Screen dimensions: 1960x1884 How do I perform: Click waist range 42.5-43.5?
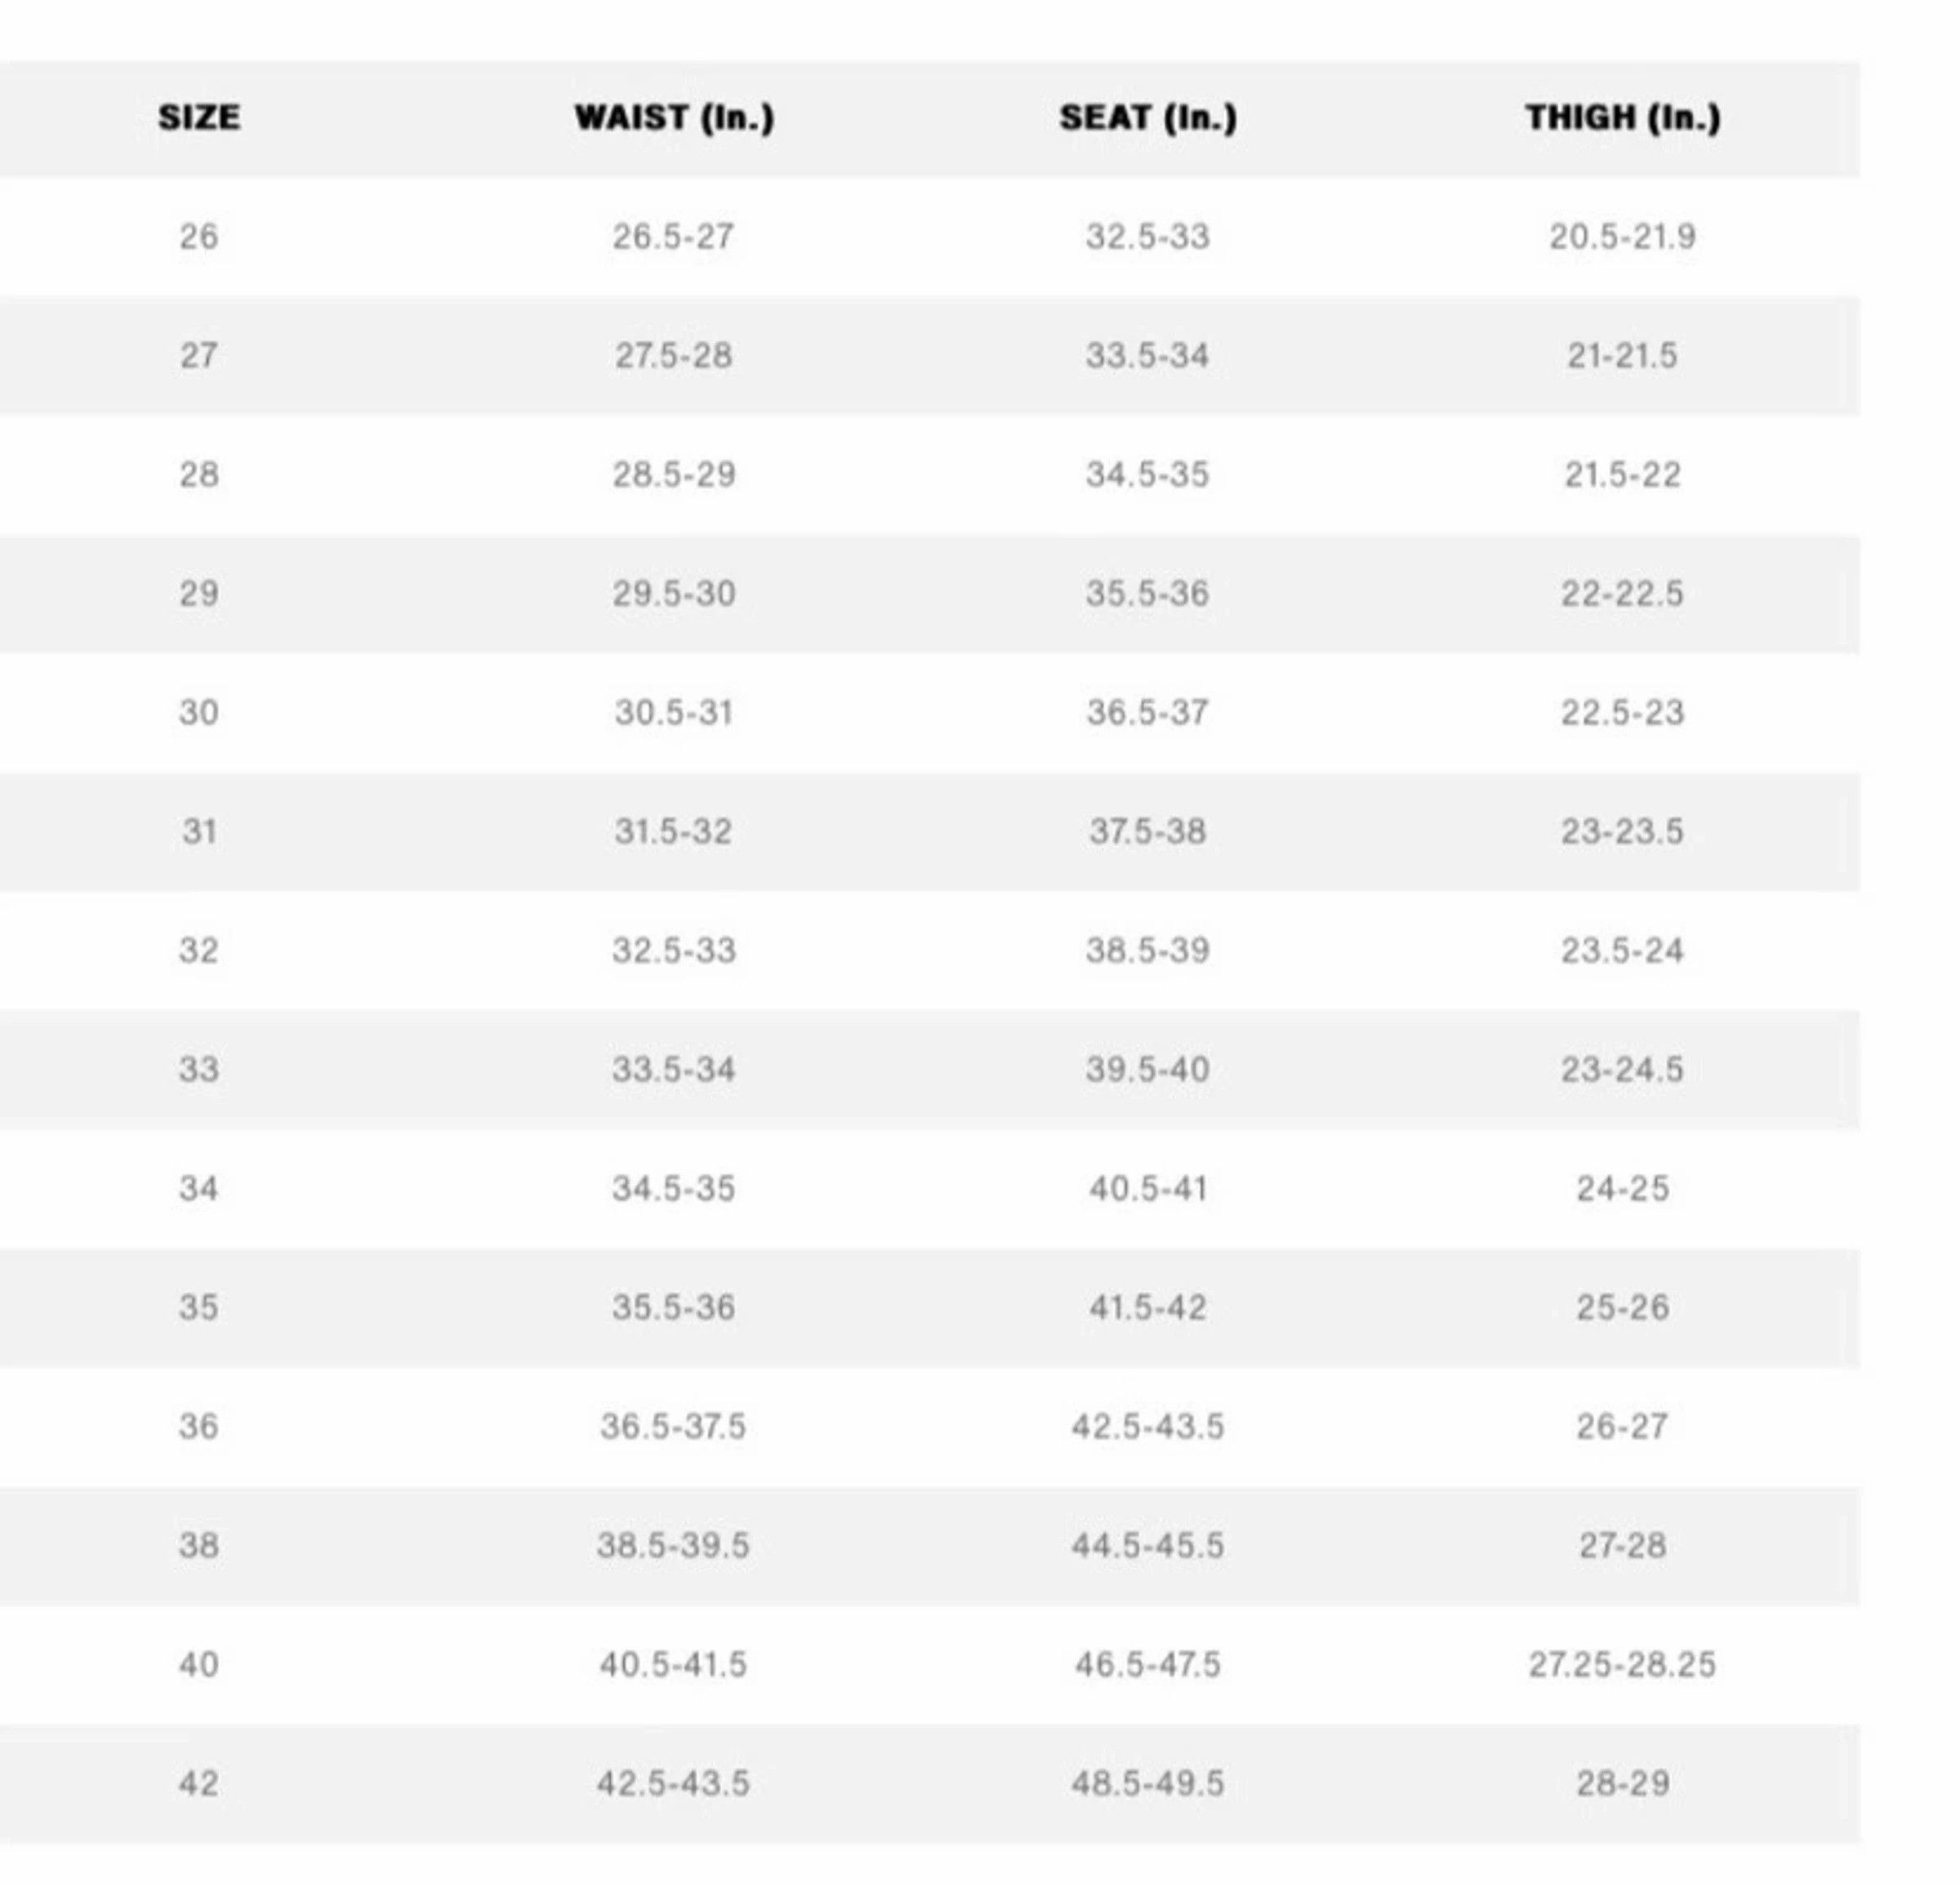(674, 1784)
